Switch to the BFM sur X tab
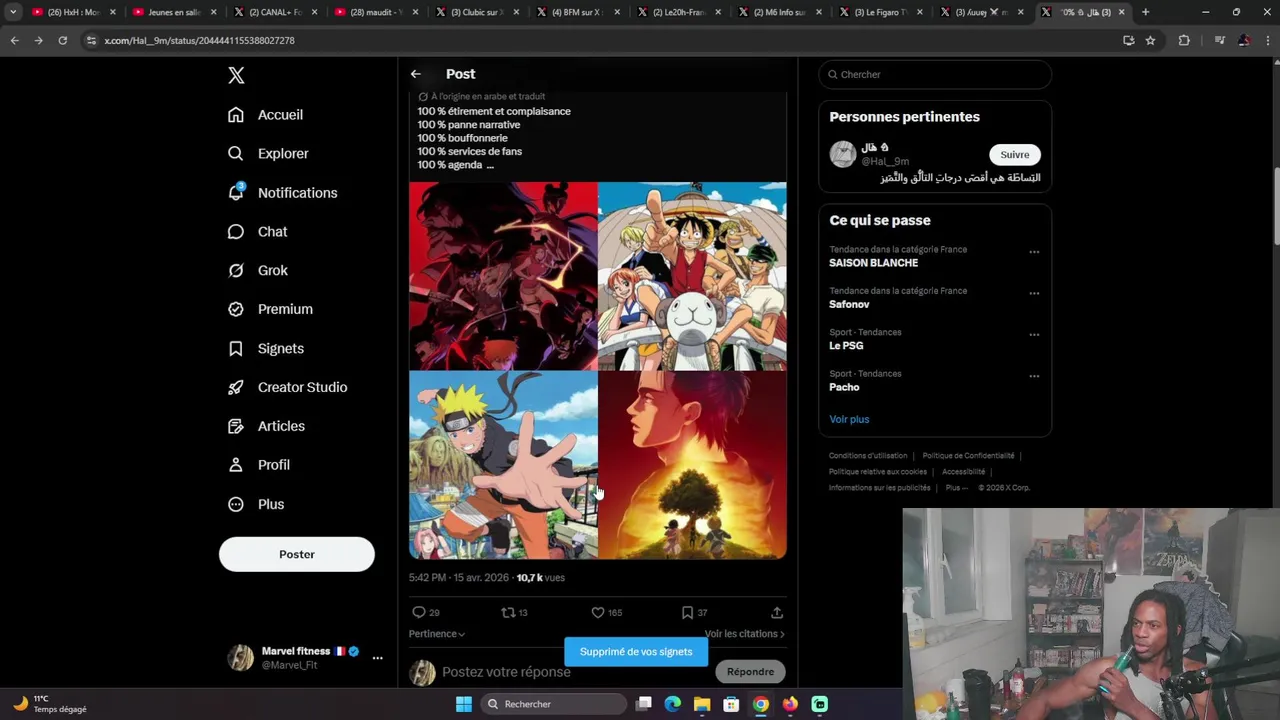1280x720 pixels. click(x=580, y=12)
